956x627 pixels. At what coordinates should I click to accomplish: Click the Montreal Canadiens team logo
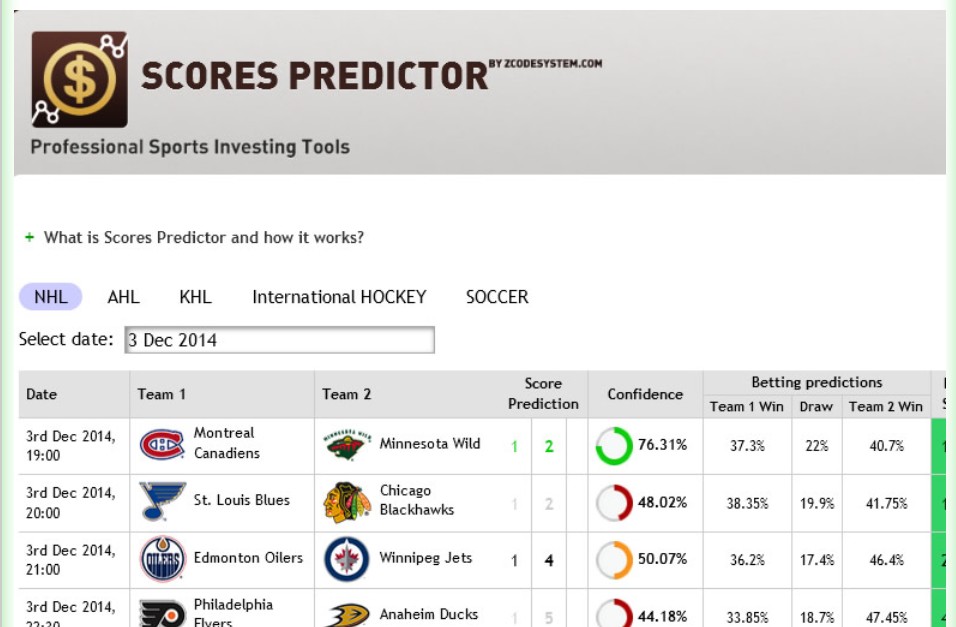coord(162,444)
